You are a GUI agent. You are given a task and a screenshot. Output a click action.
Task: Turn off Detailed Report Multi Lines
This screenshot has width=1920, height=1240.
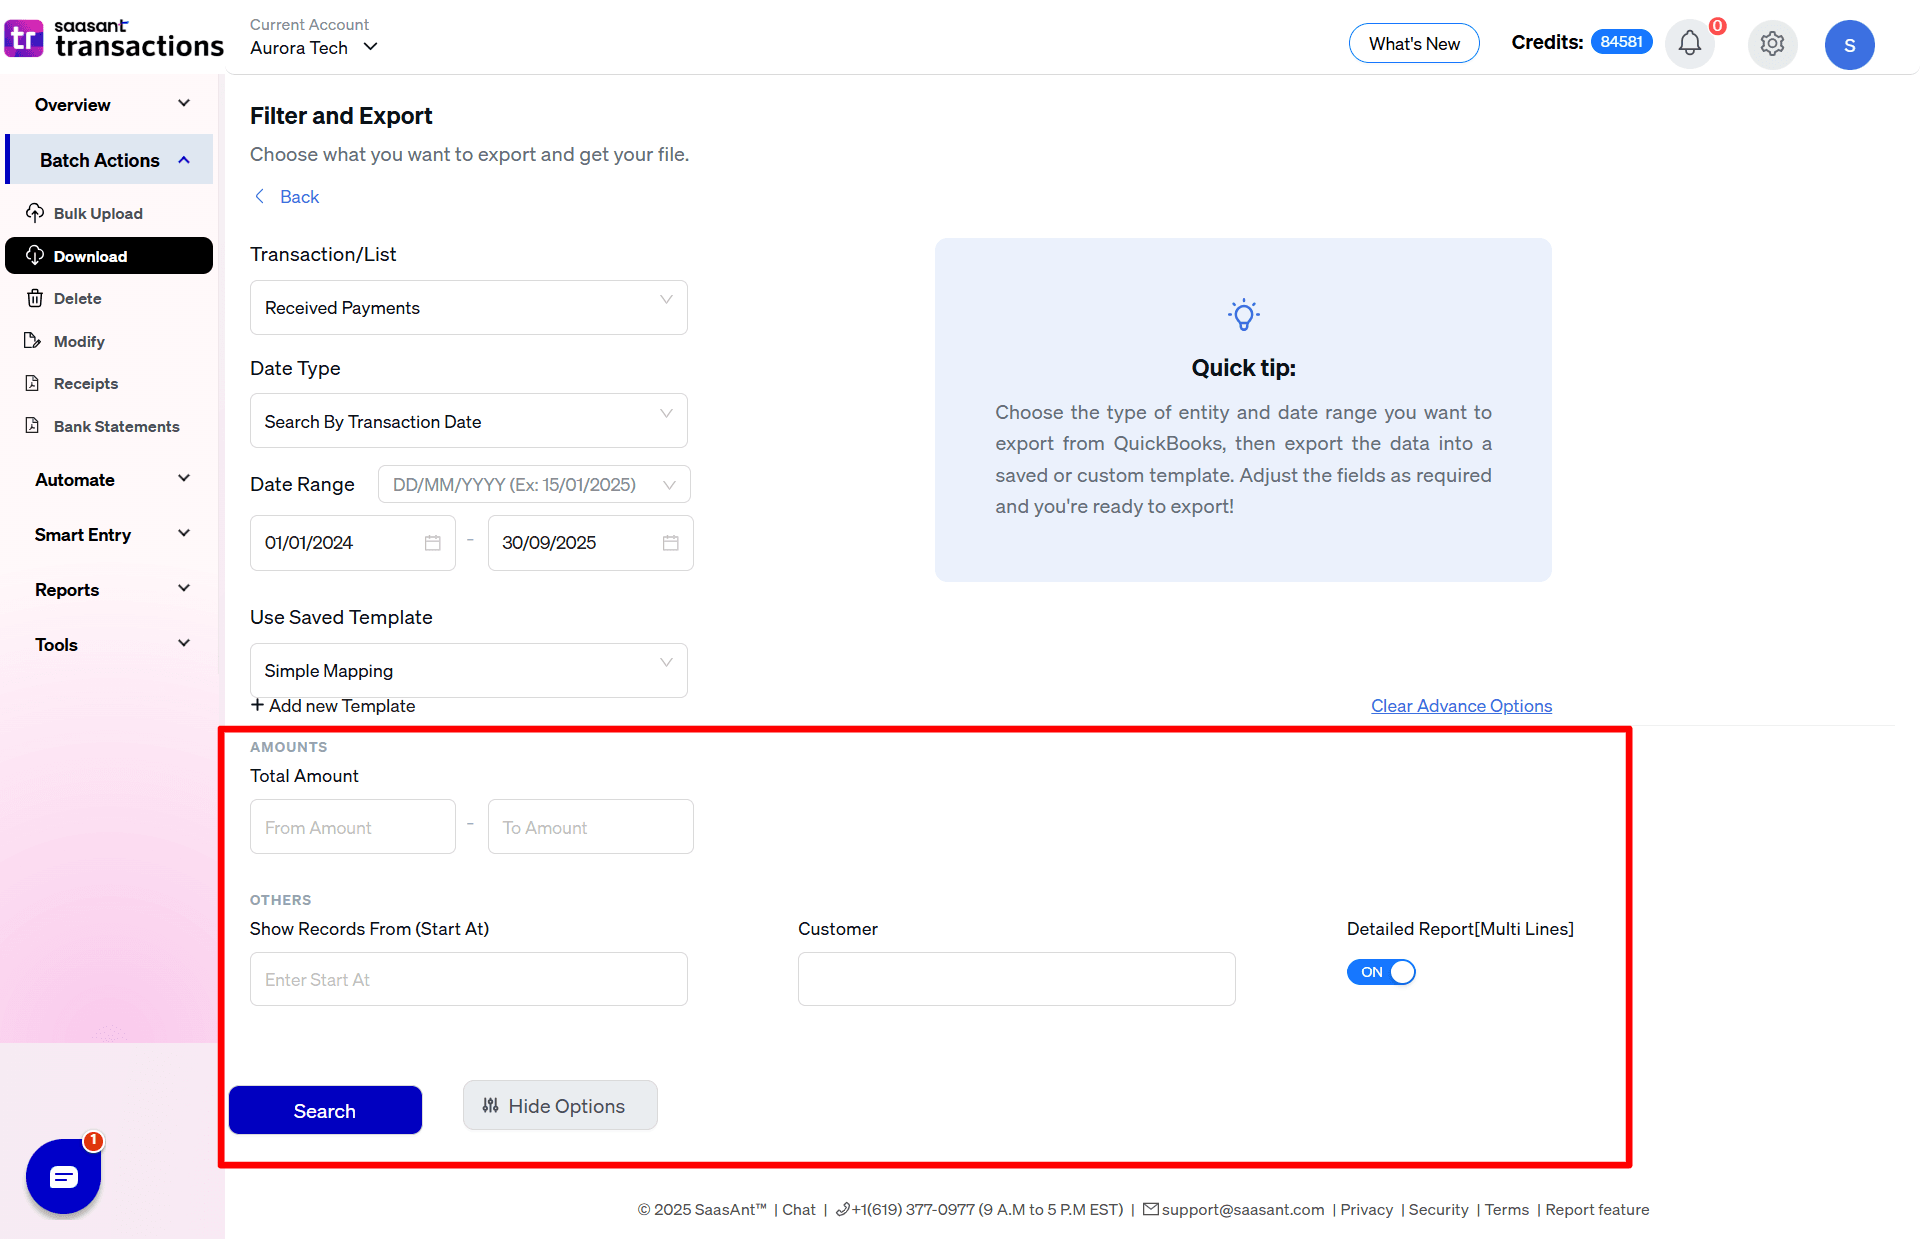click(1381, 971)
